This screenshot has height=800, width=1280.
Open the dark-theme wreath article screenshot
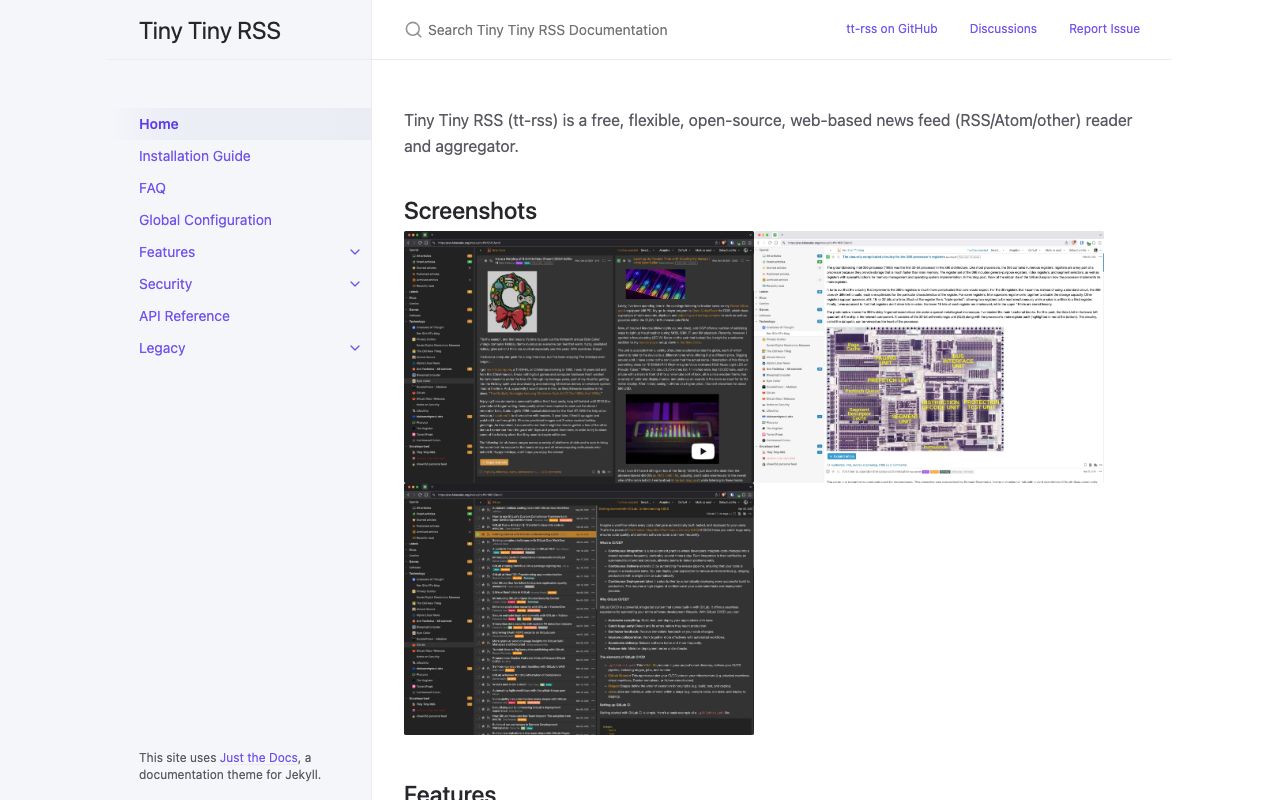click(579, 357)
